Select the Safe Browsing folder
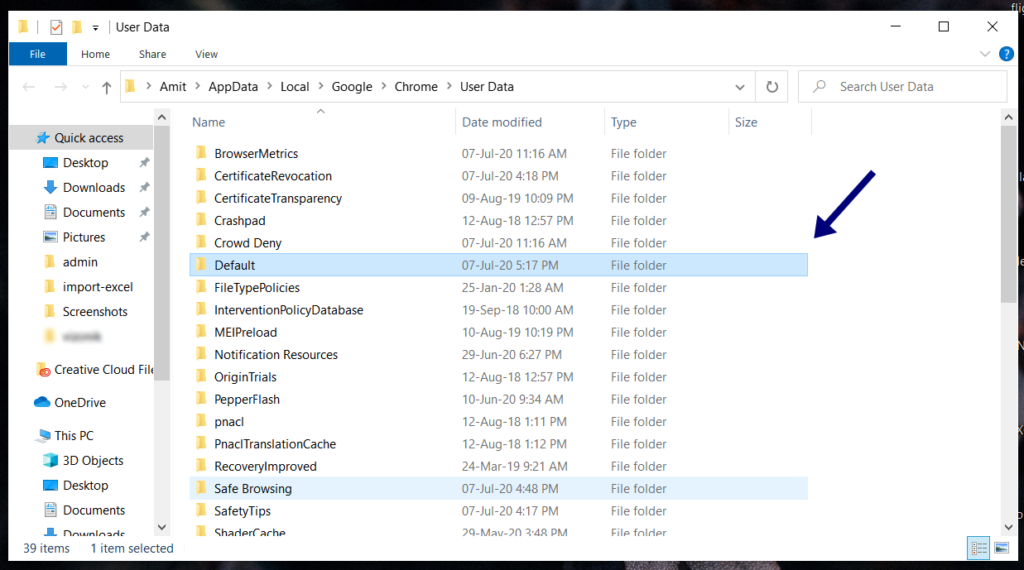Image resolution: width=1024 pixels, height=570 pixels. (498, 488)
